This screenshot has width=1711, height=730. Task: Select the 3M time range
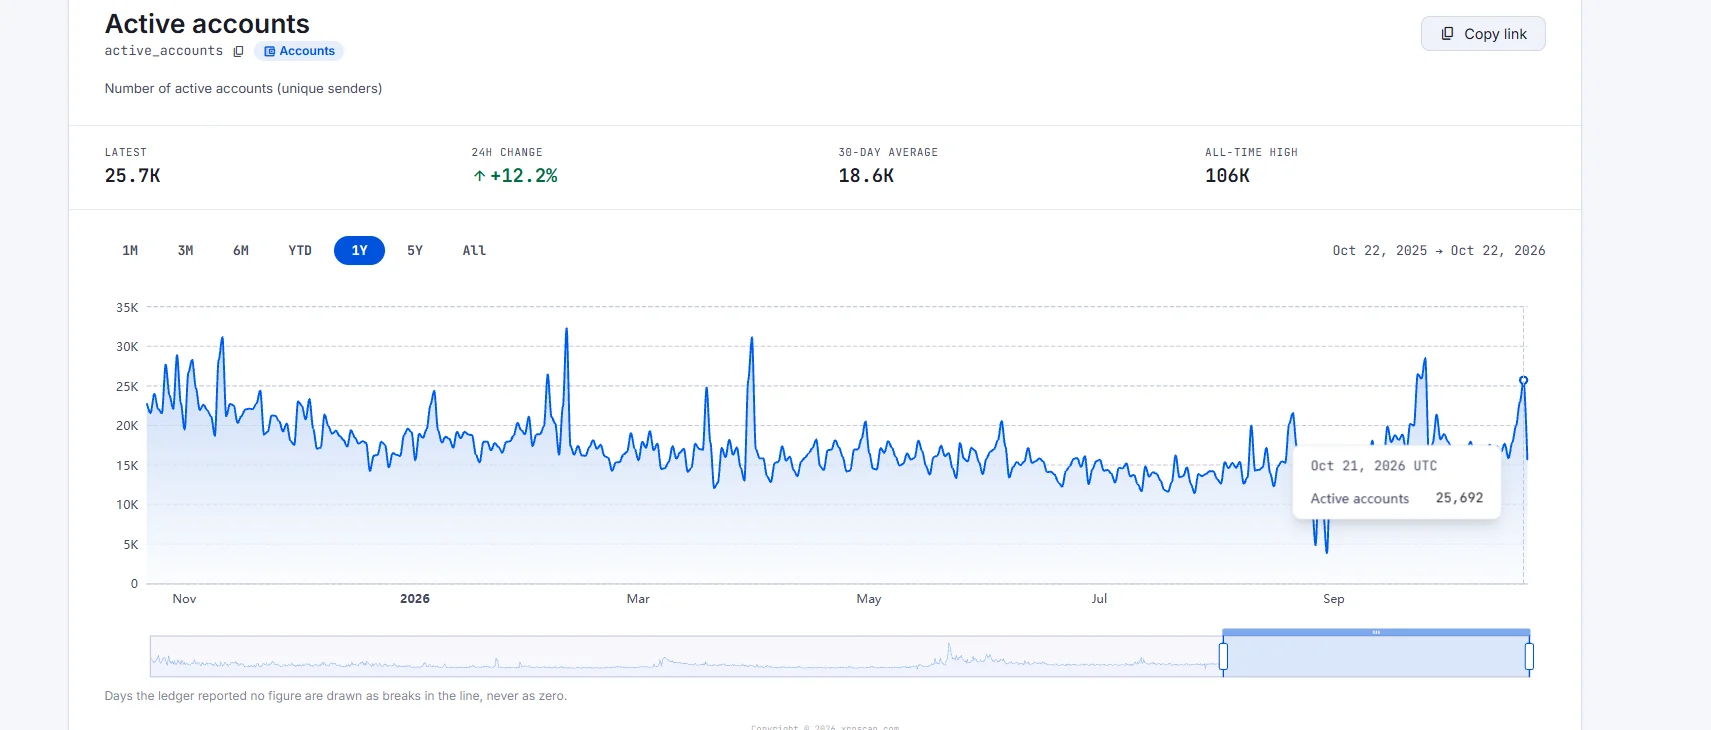[x=185, y=250]
